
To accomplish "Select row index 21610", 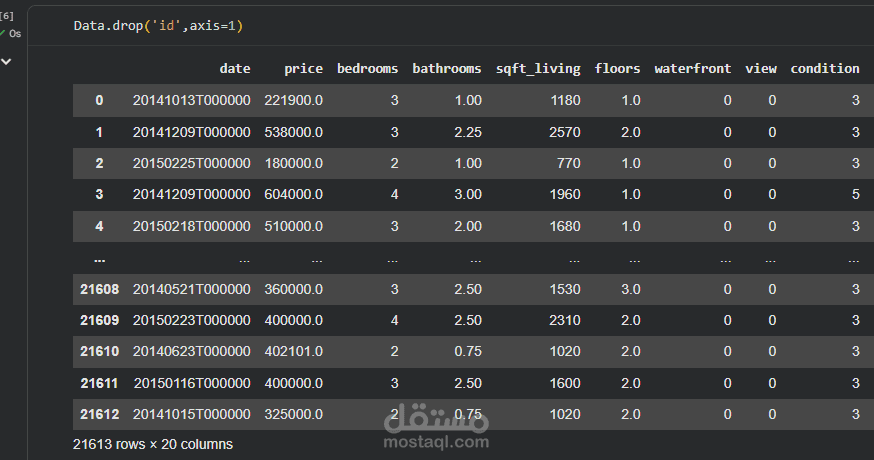I will click(99, 352).
